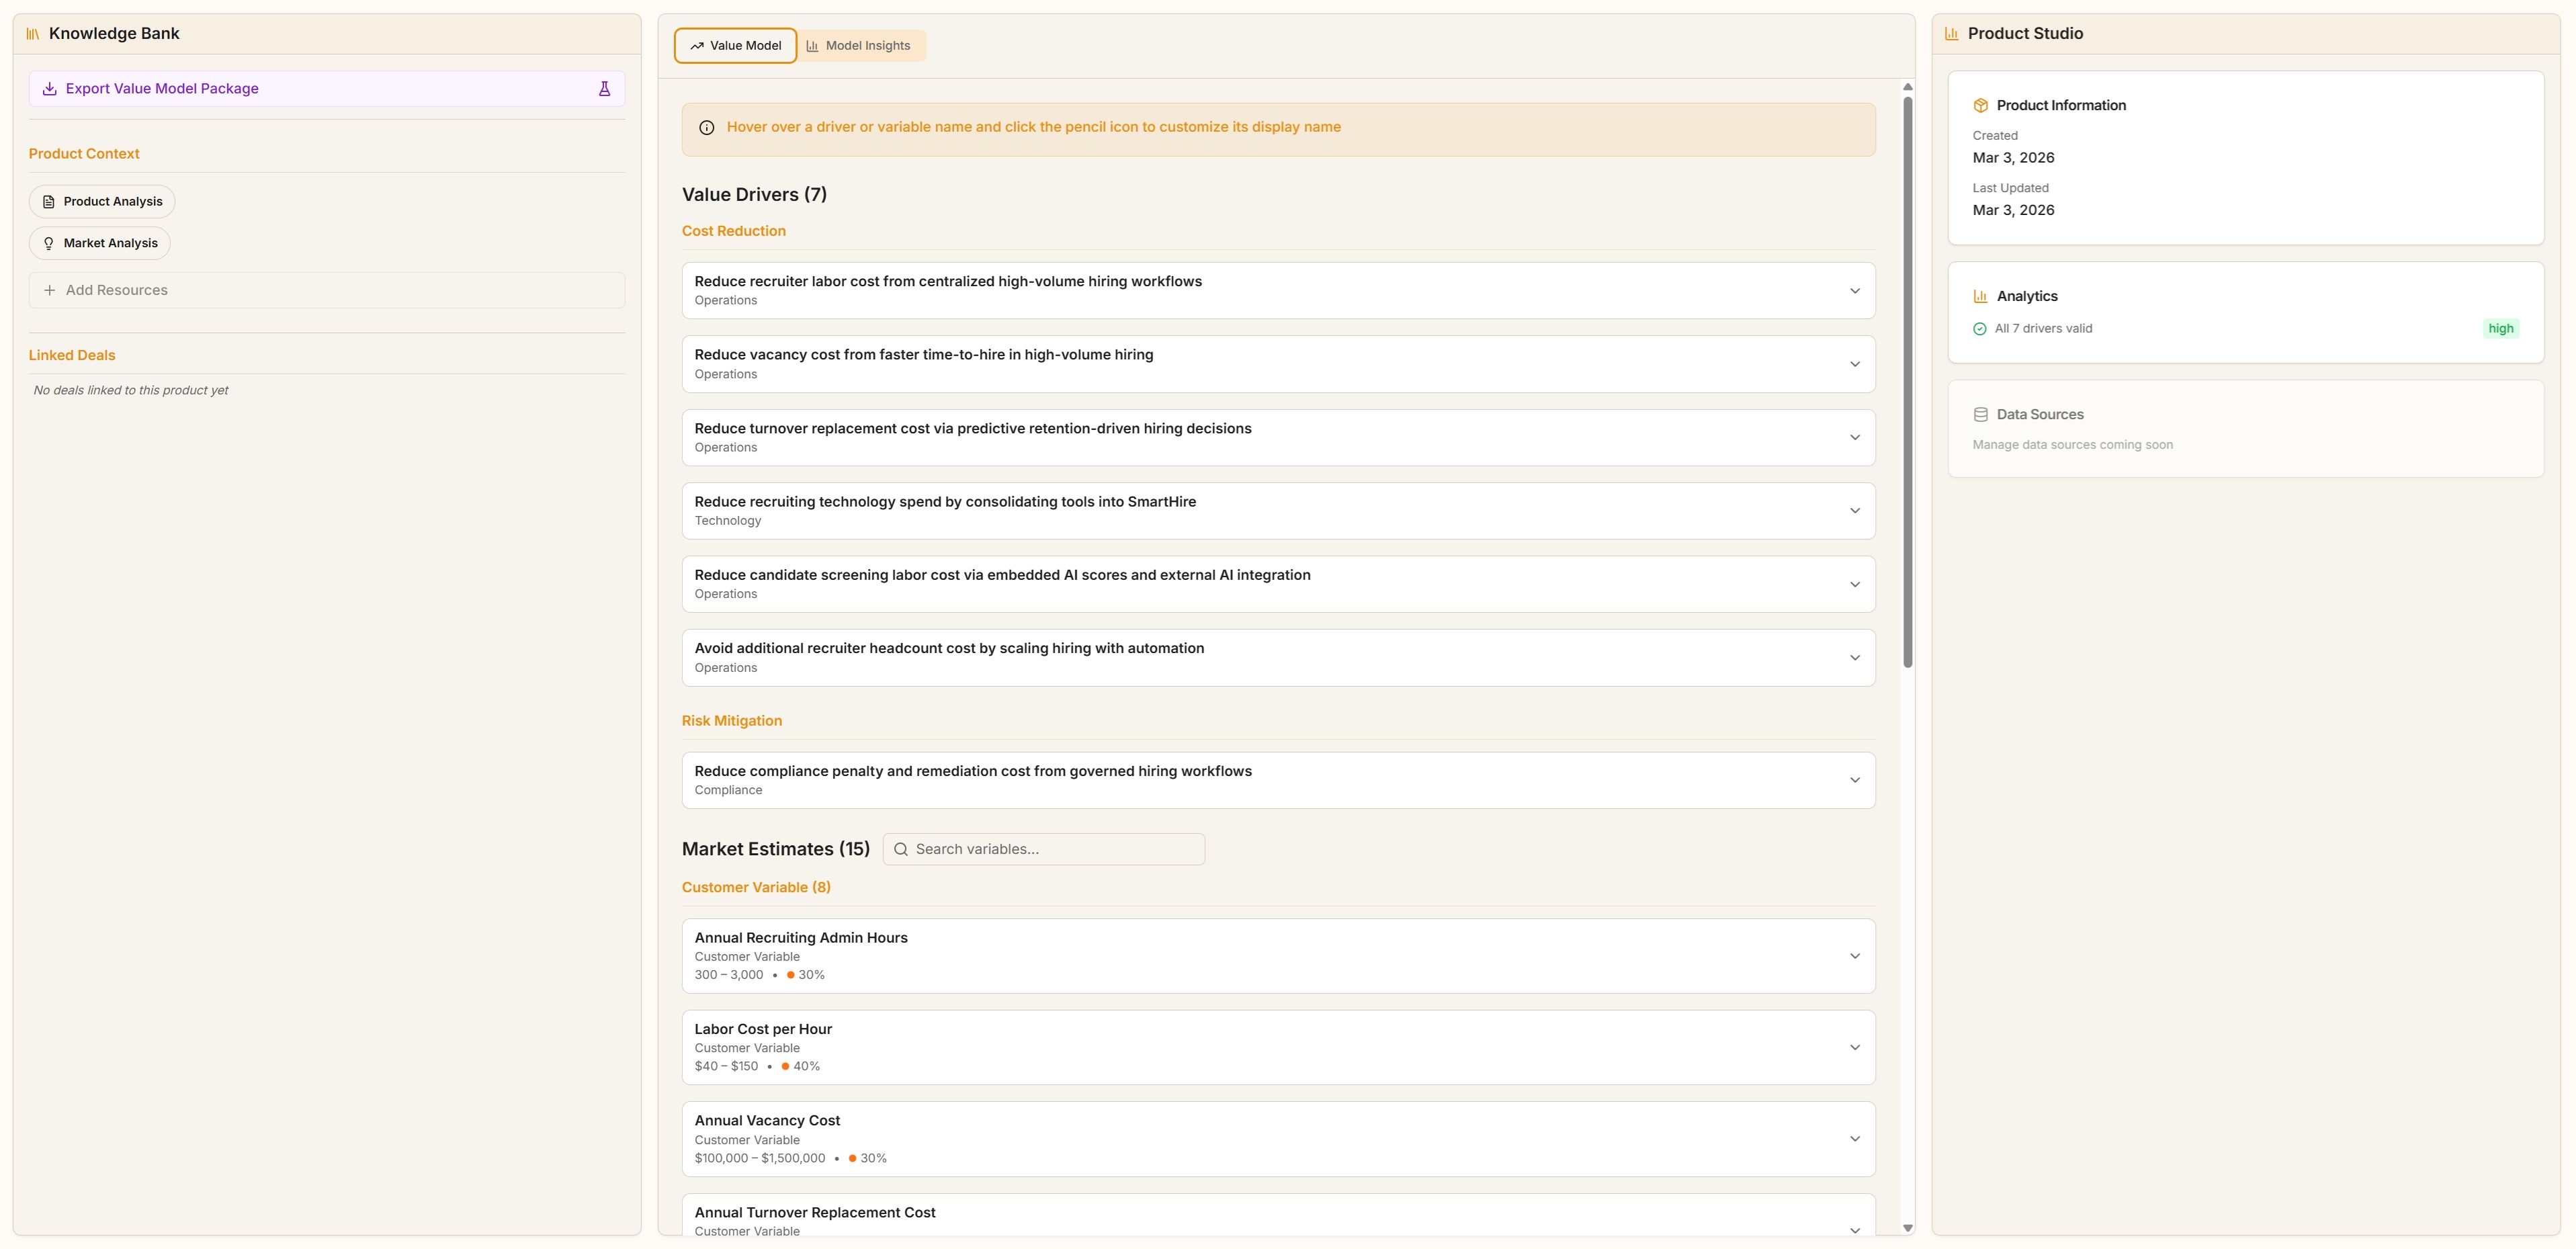The image size is (2576, 1249).
Task: Click the download icon beside Export Value Model
Action: [49, 89]
